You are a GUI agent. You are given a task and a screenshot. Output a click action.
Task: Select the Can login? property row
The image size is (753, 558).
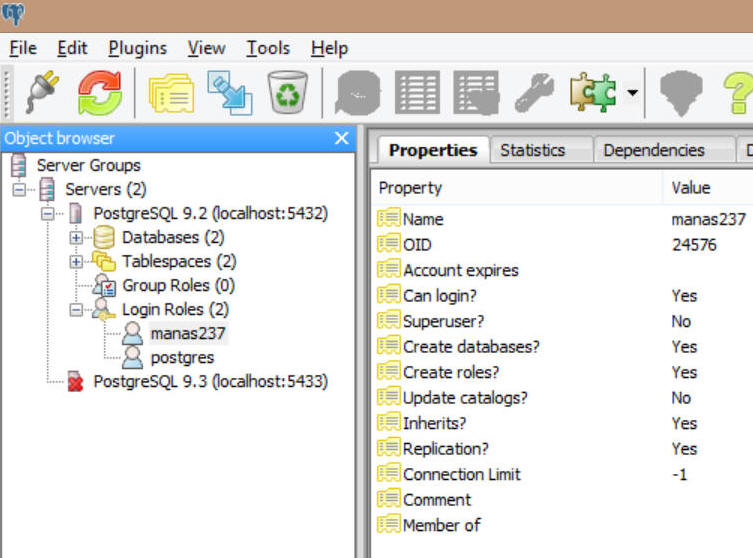563,295
